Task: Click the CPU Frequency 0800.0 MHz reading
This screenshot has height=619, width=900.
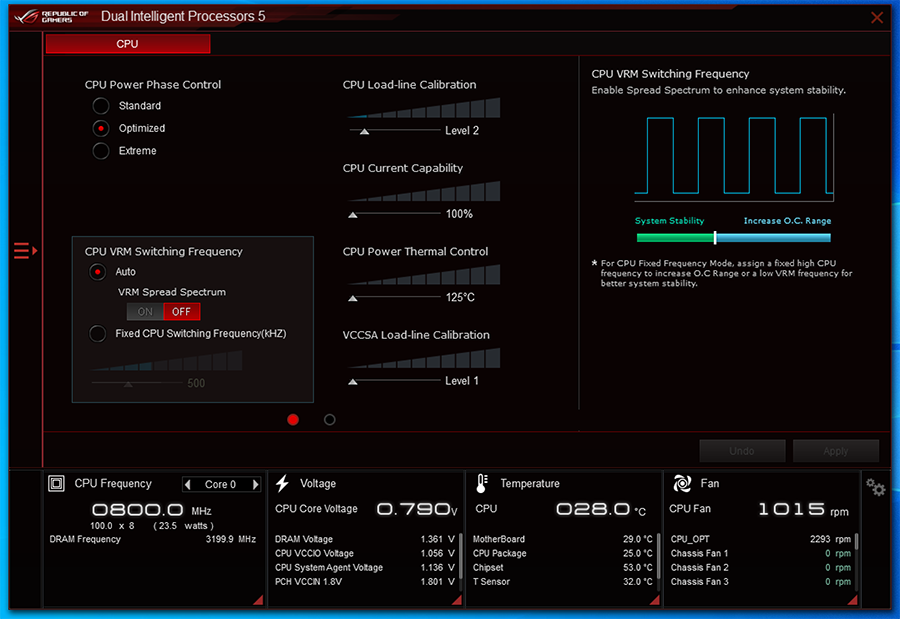Action: (x=152, y=510)
